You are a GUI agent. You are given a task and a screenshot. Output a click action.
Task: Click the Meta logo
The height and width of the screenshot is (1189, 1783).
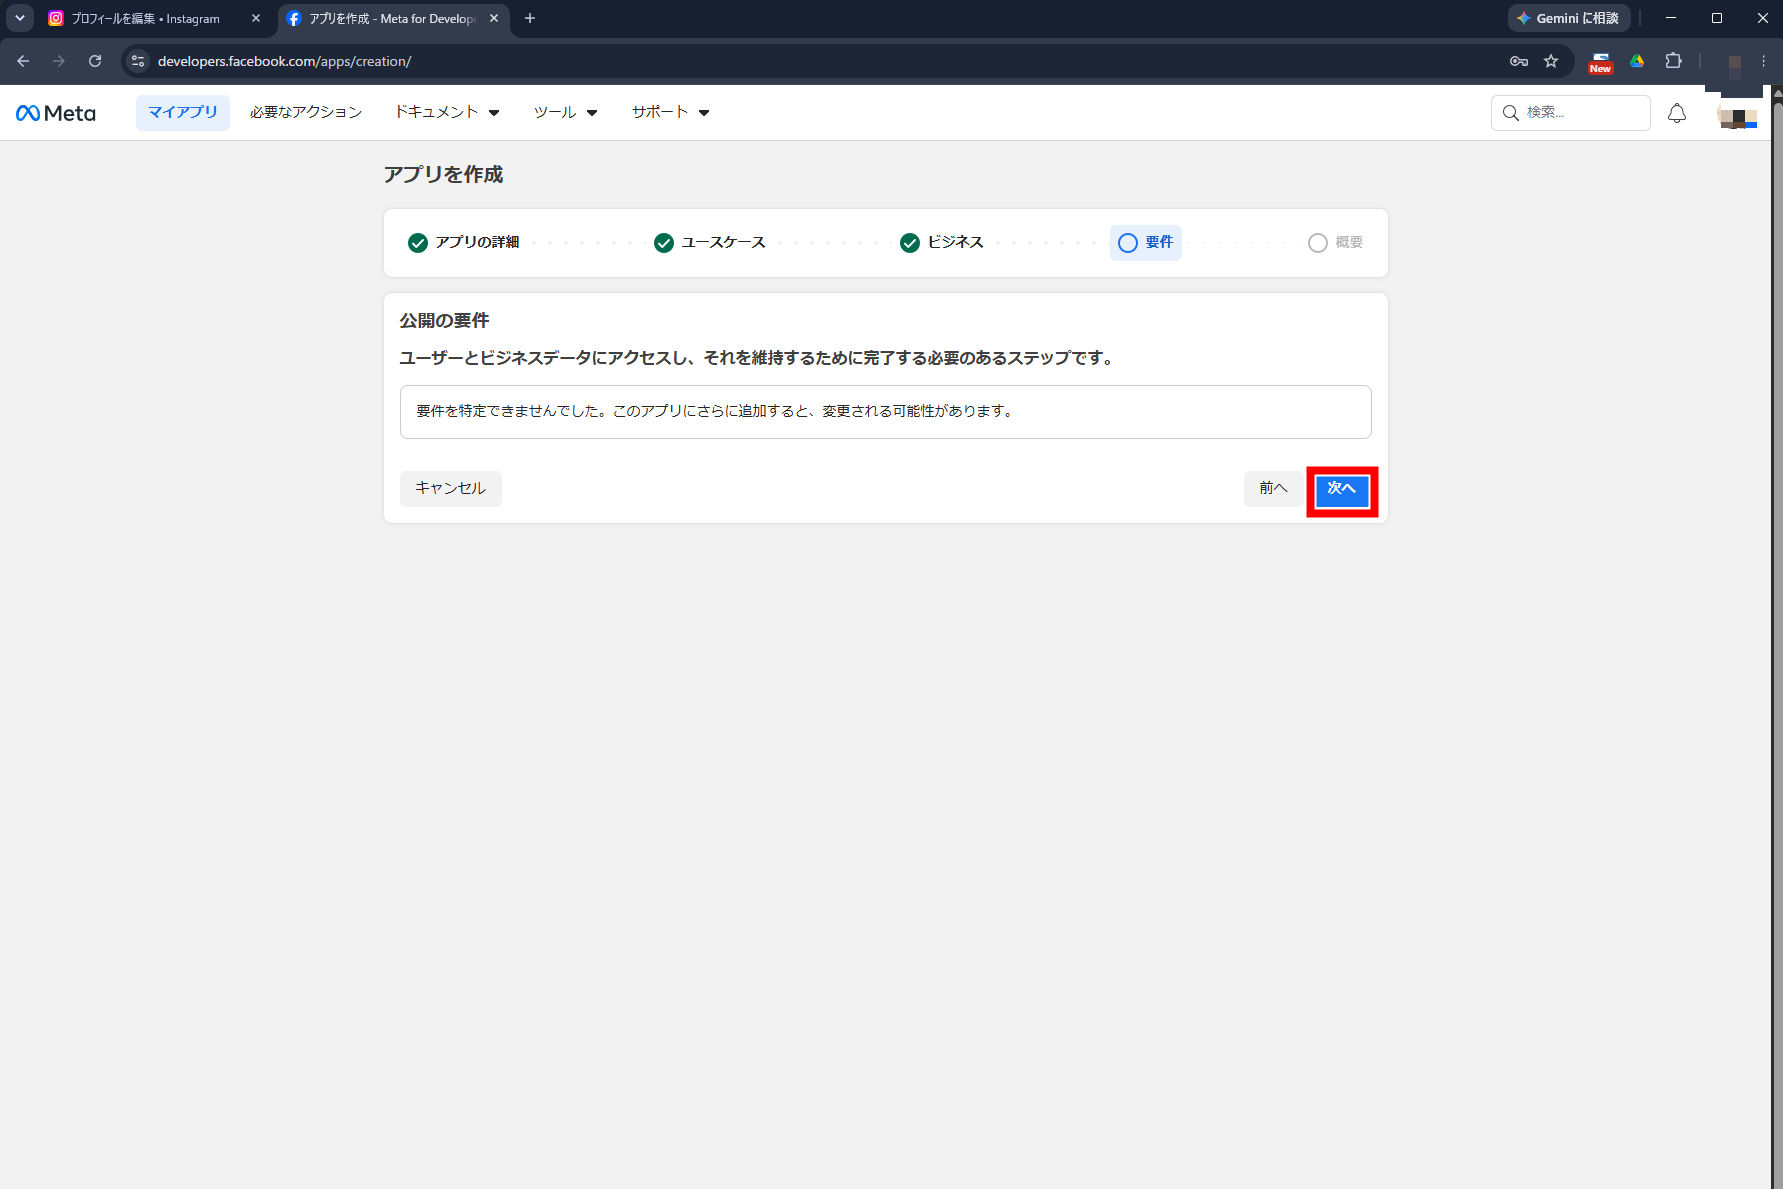tap(56, 113)
